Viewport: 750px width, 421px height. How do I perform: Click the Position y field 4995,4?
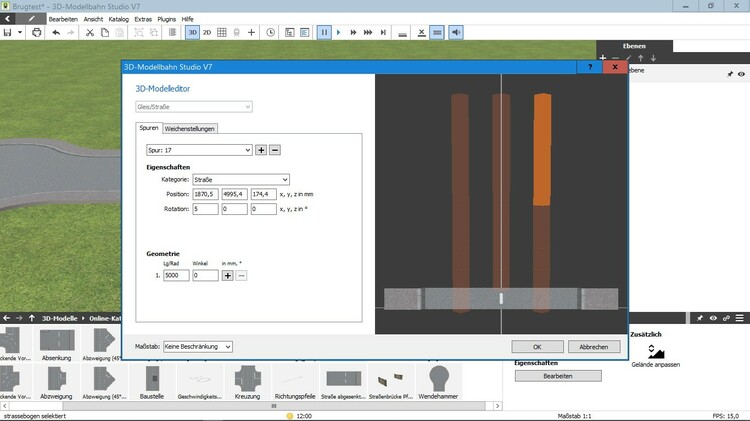coord(234,194)
